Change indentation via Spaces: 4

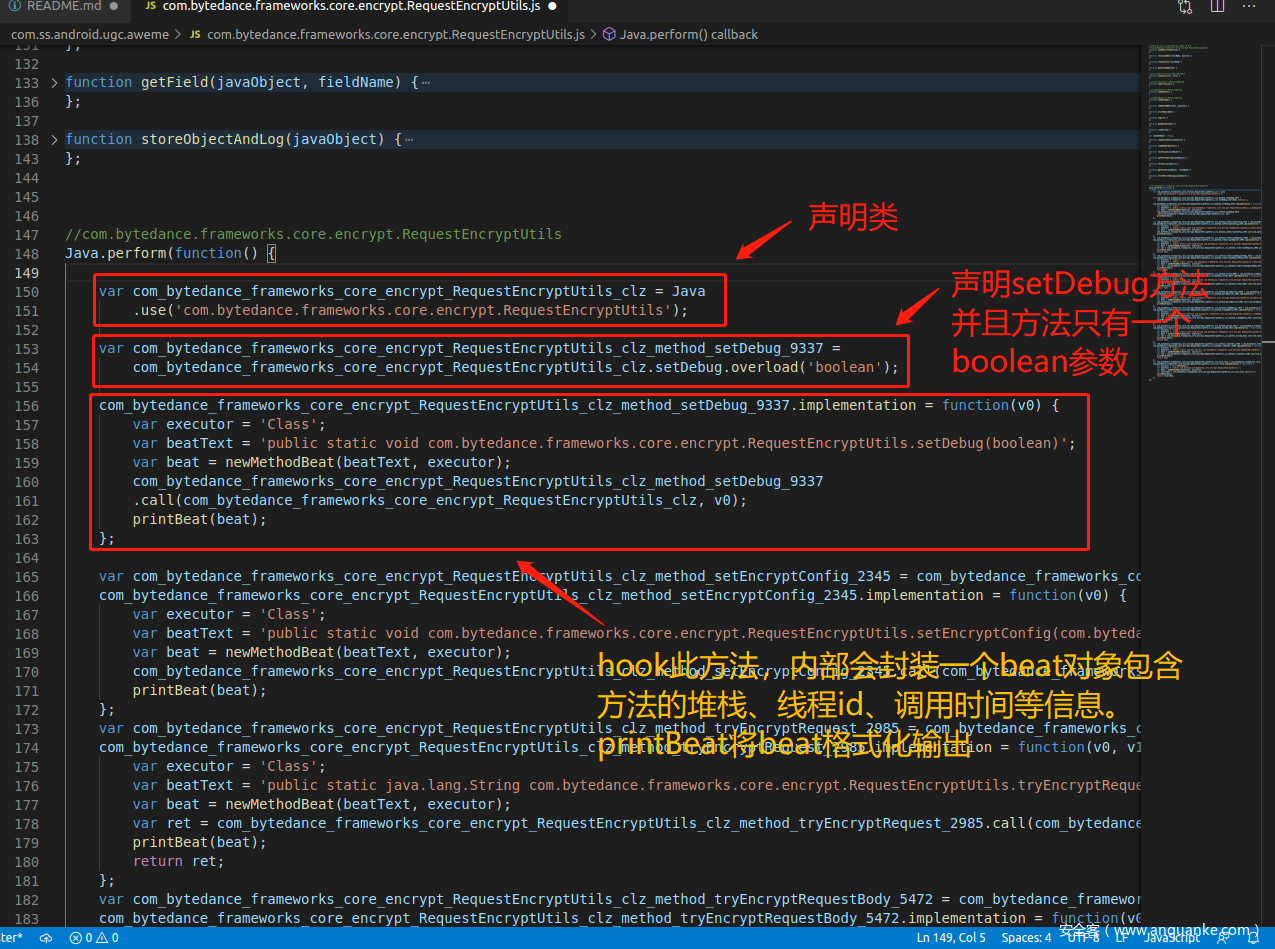1026,938
